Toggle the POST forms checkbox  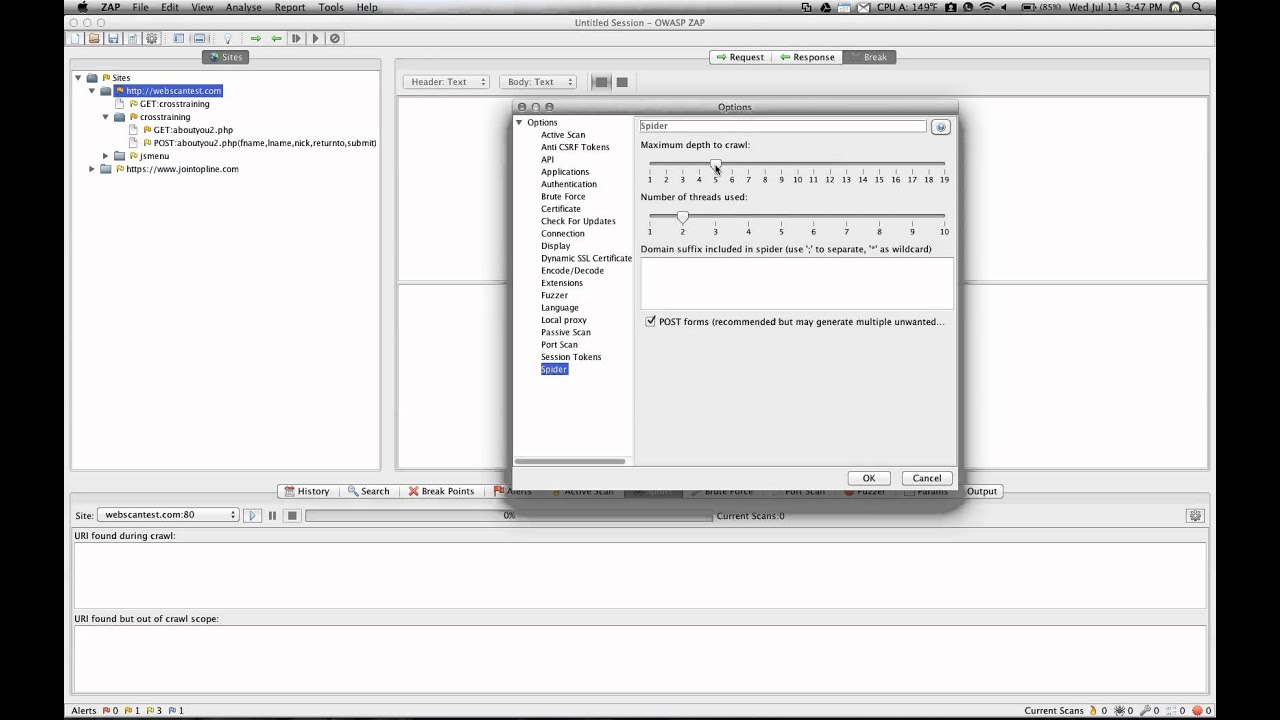pos(651,322)
